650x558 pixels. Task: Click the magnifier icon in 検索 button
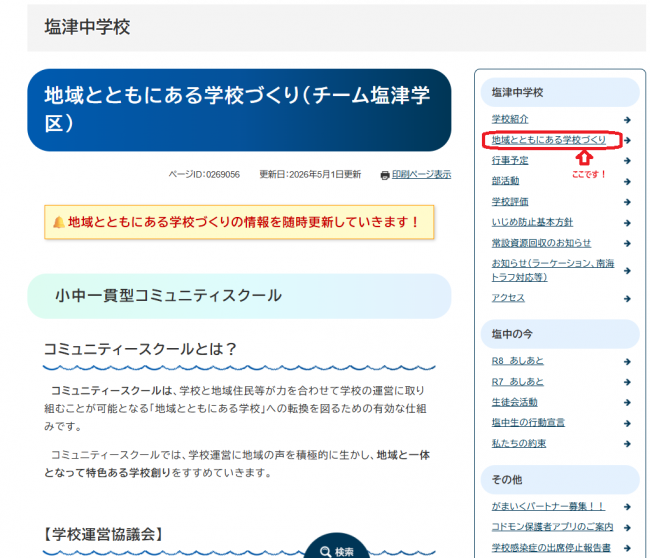coord(325,552)
